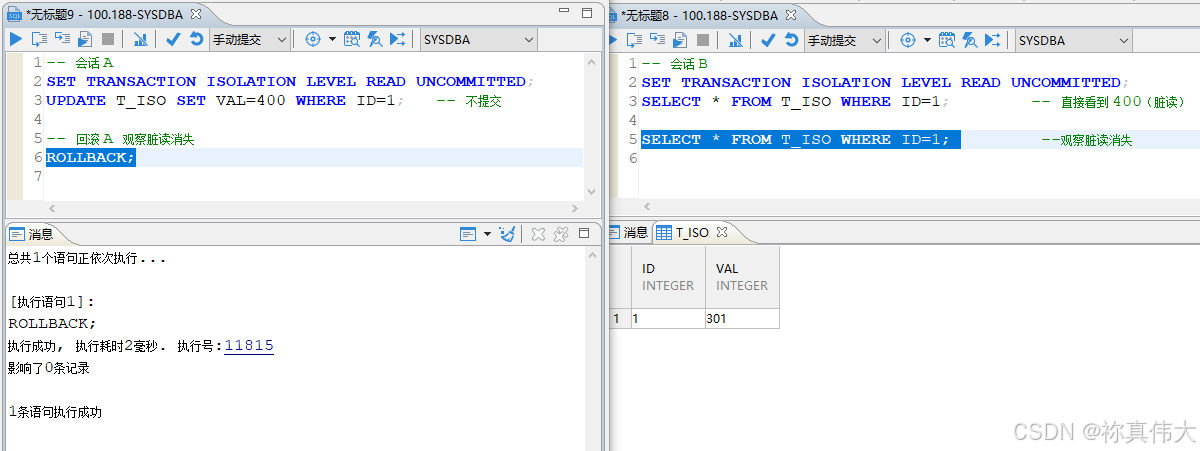
Task: Click execute-script icon in 无标题9 toolbar
Action: pos(62,40)
